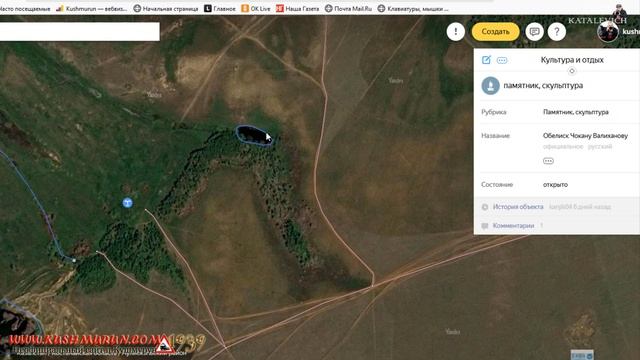This screenshot has height=360, width=640.
Task: Click the history clock icon
Action: [x=485, y=207]
